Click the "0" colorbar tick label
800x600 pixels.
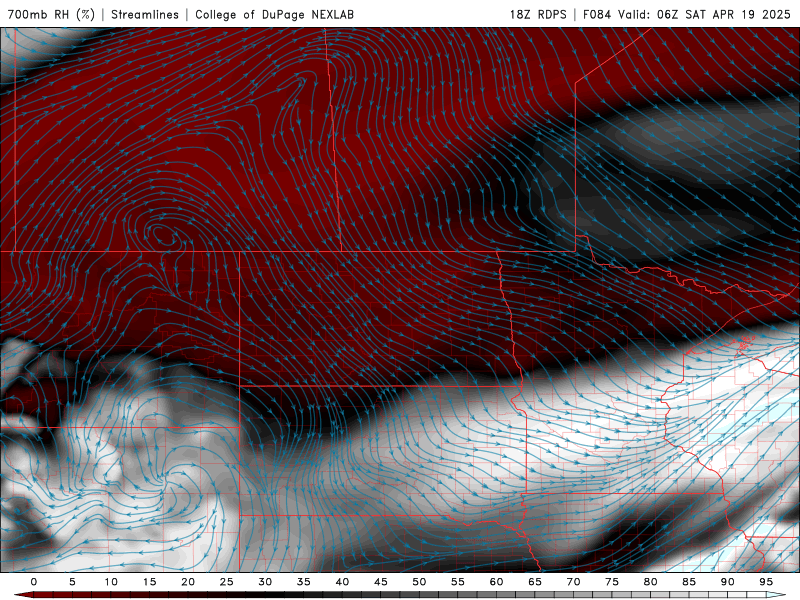coord(34,582)
